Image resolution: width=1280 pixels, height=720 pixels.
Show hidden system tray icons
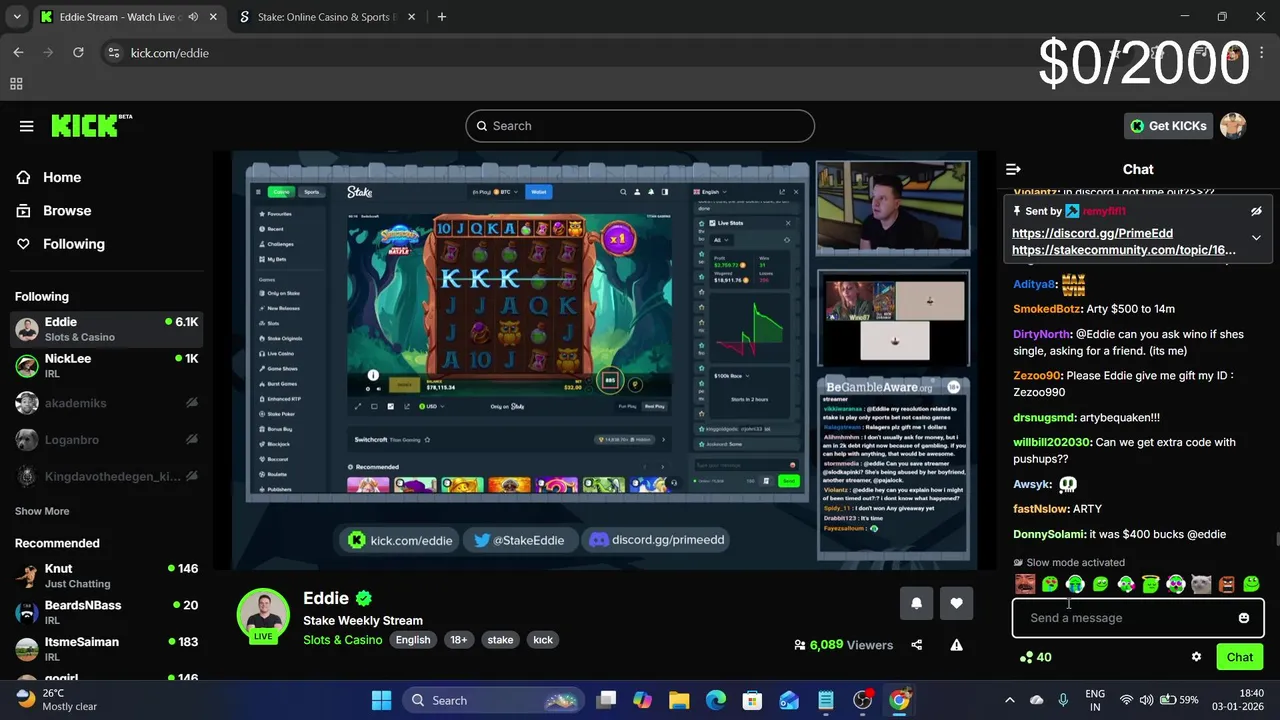[x=1009, y=700]
